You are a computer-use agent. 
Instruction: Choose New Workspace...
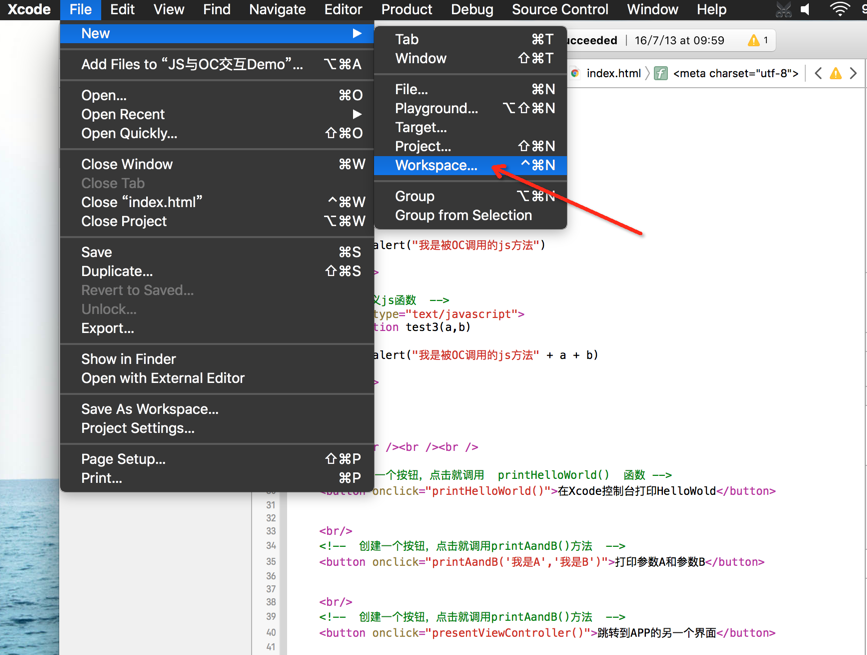click(471, 165)
